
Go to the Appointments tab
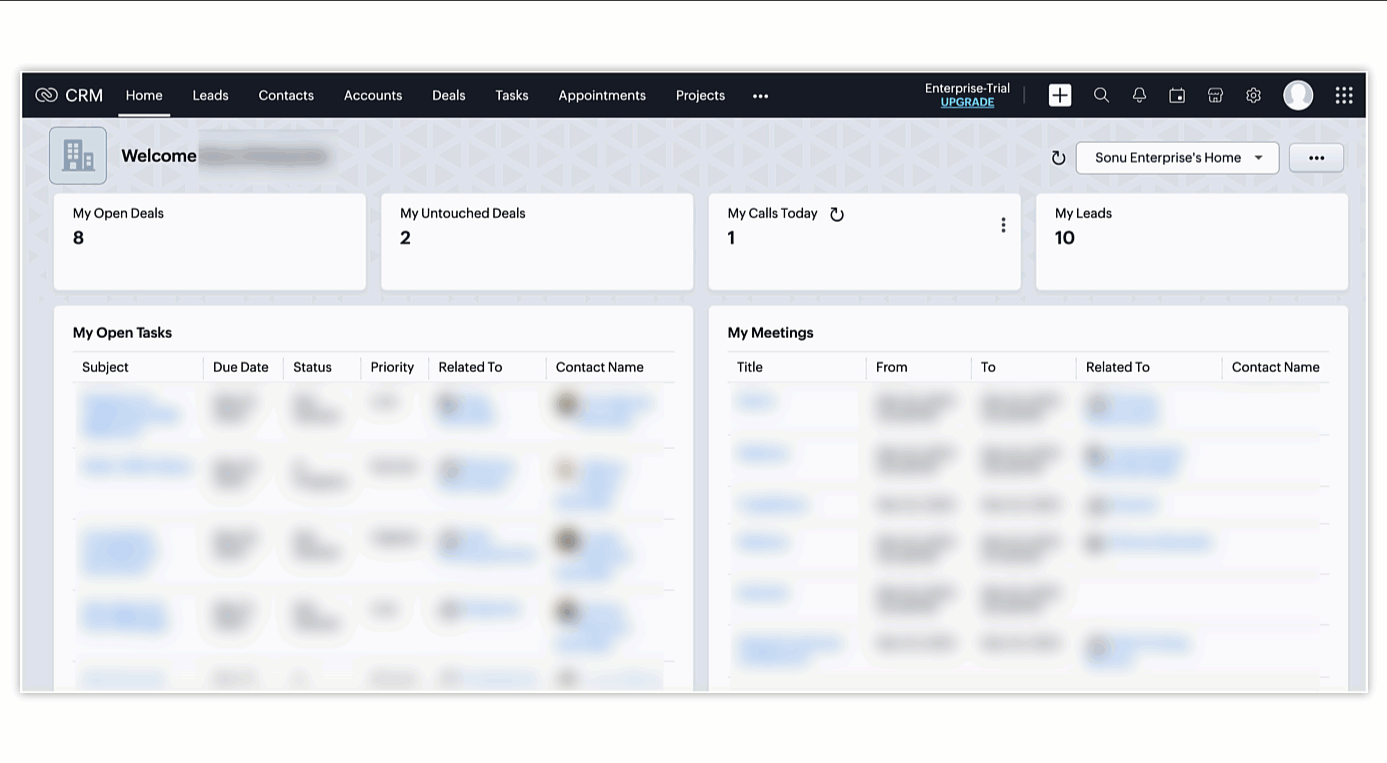602,95
